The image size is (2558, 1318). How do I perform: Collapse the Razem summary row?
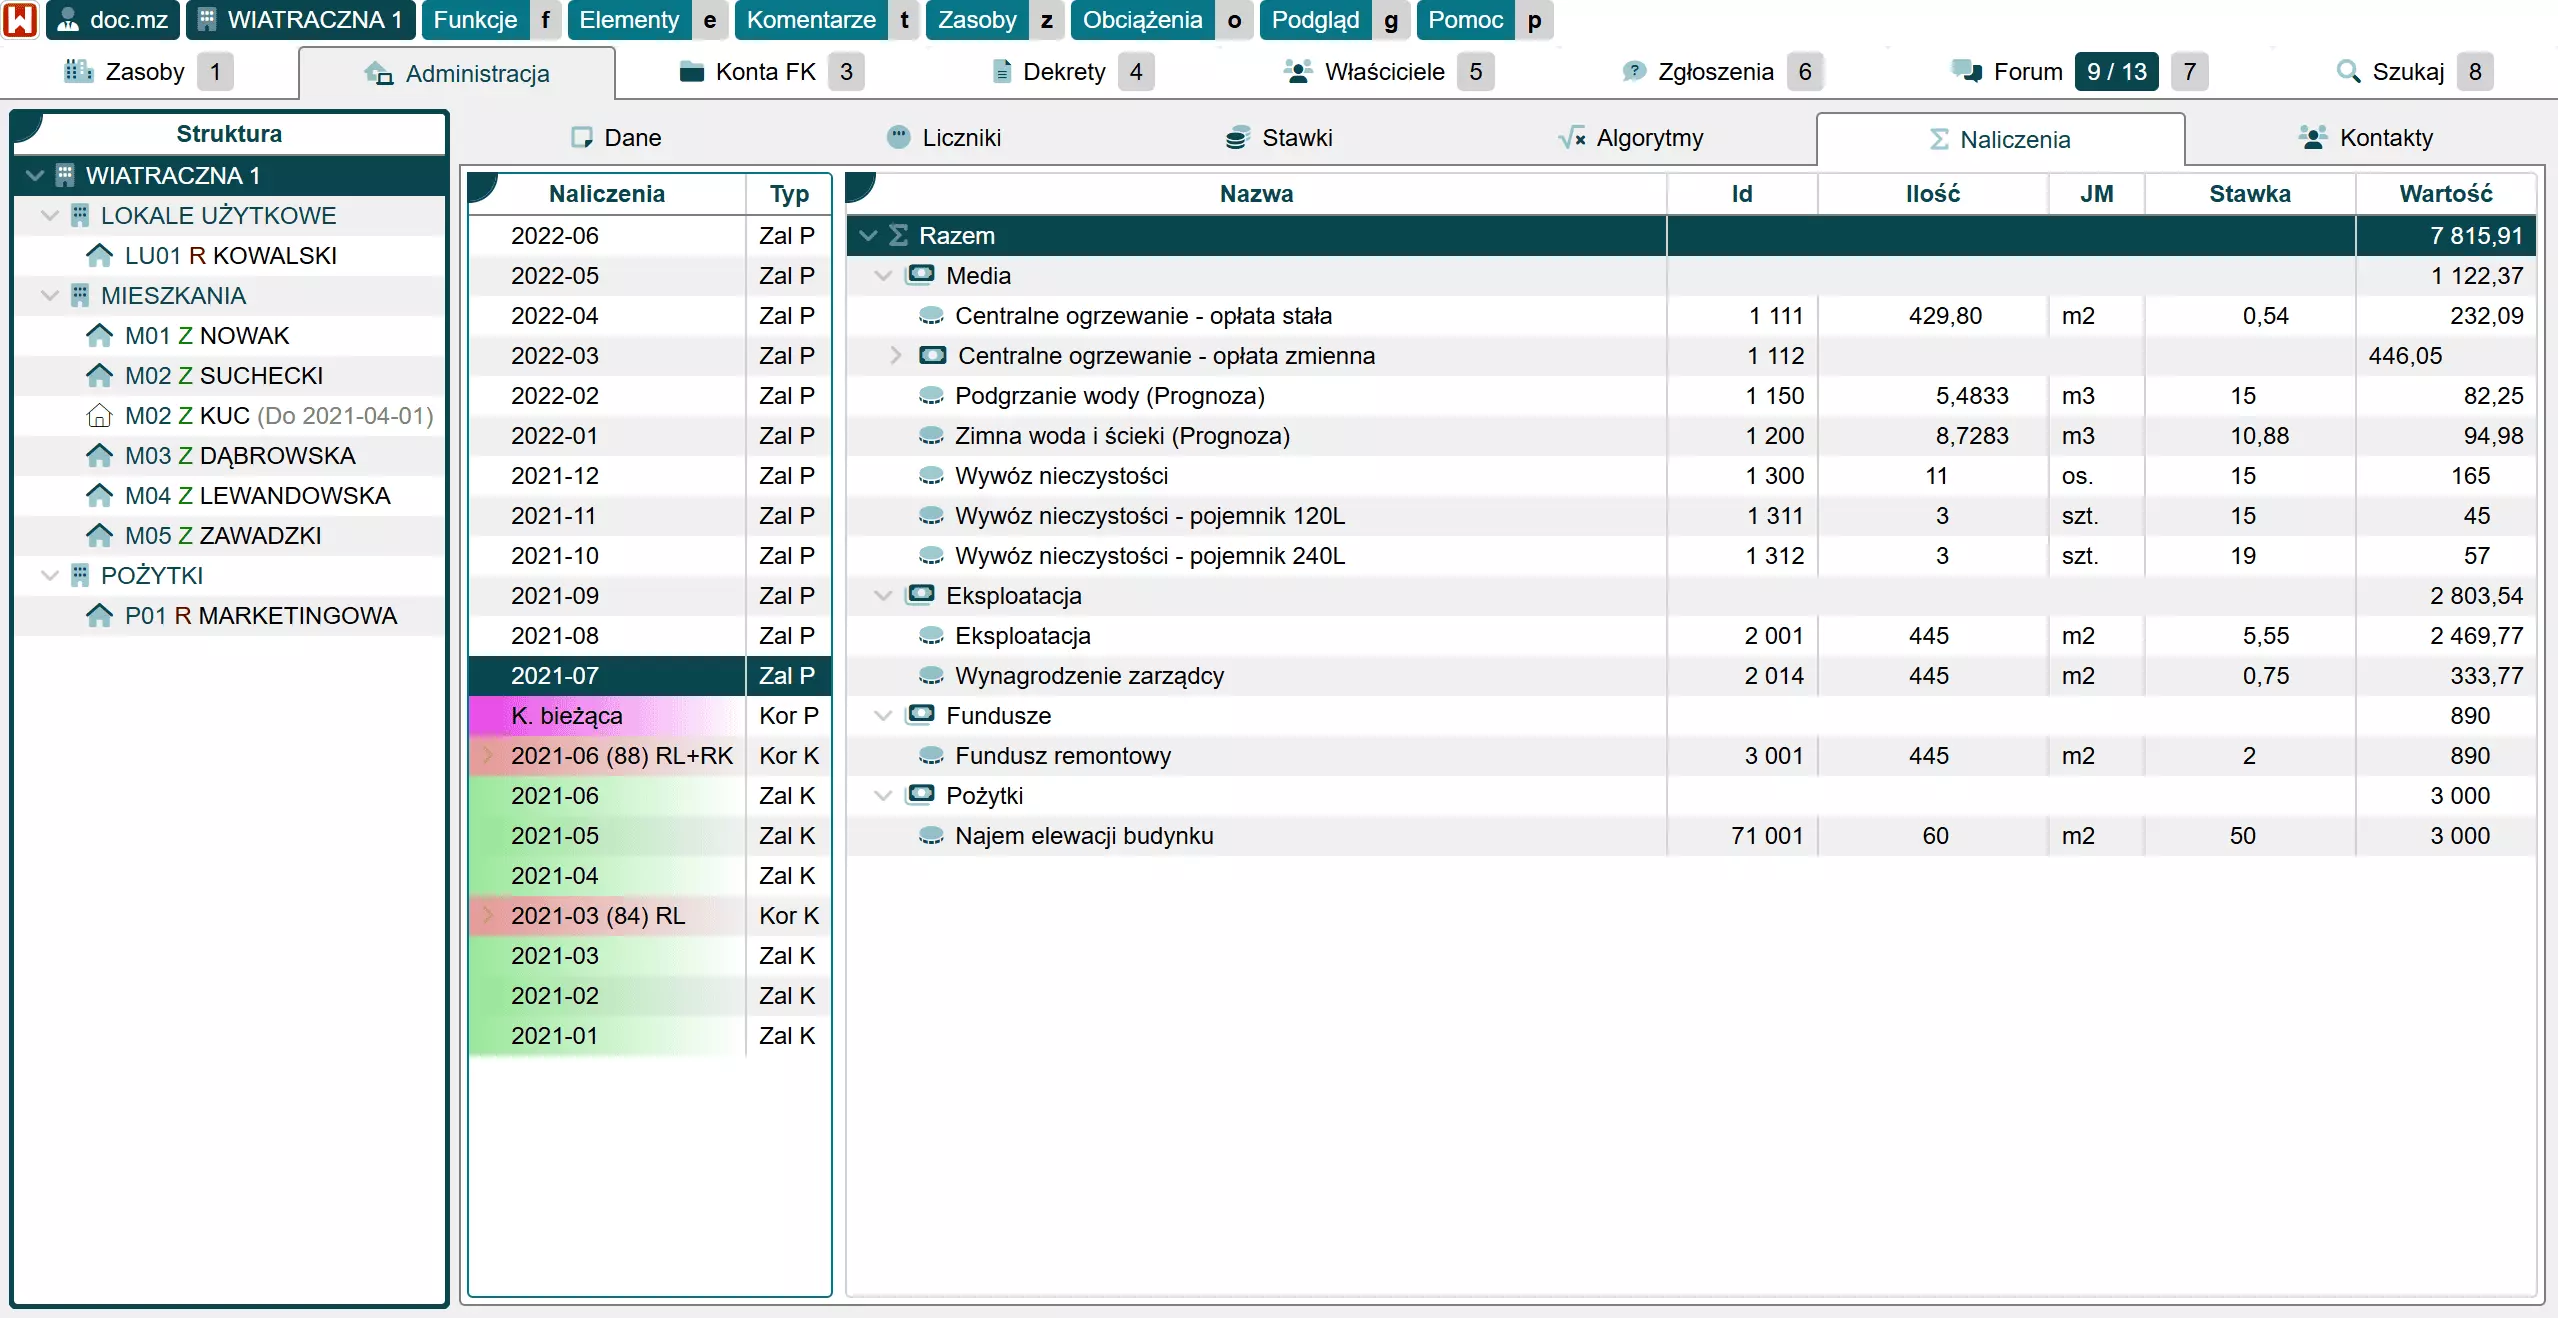click(868, 236)
